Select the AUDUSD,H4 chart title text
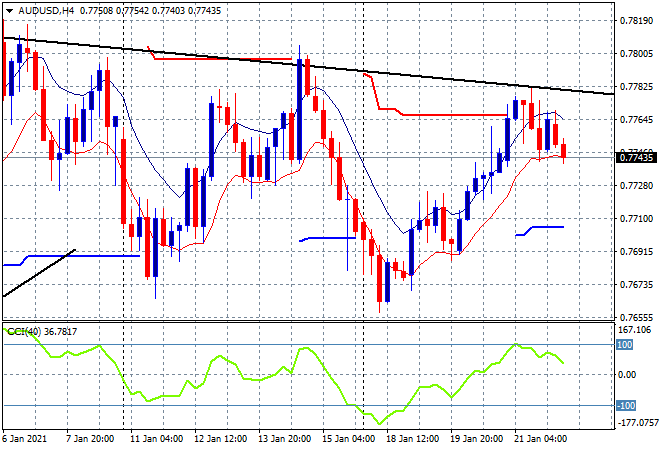The height and width of the screenshot is (450, 660). (46, 11)
